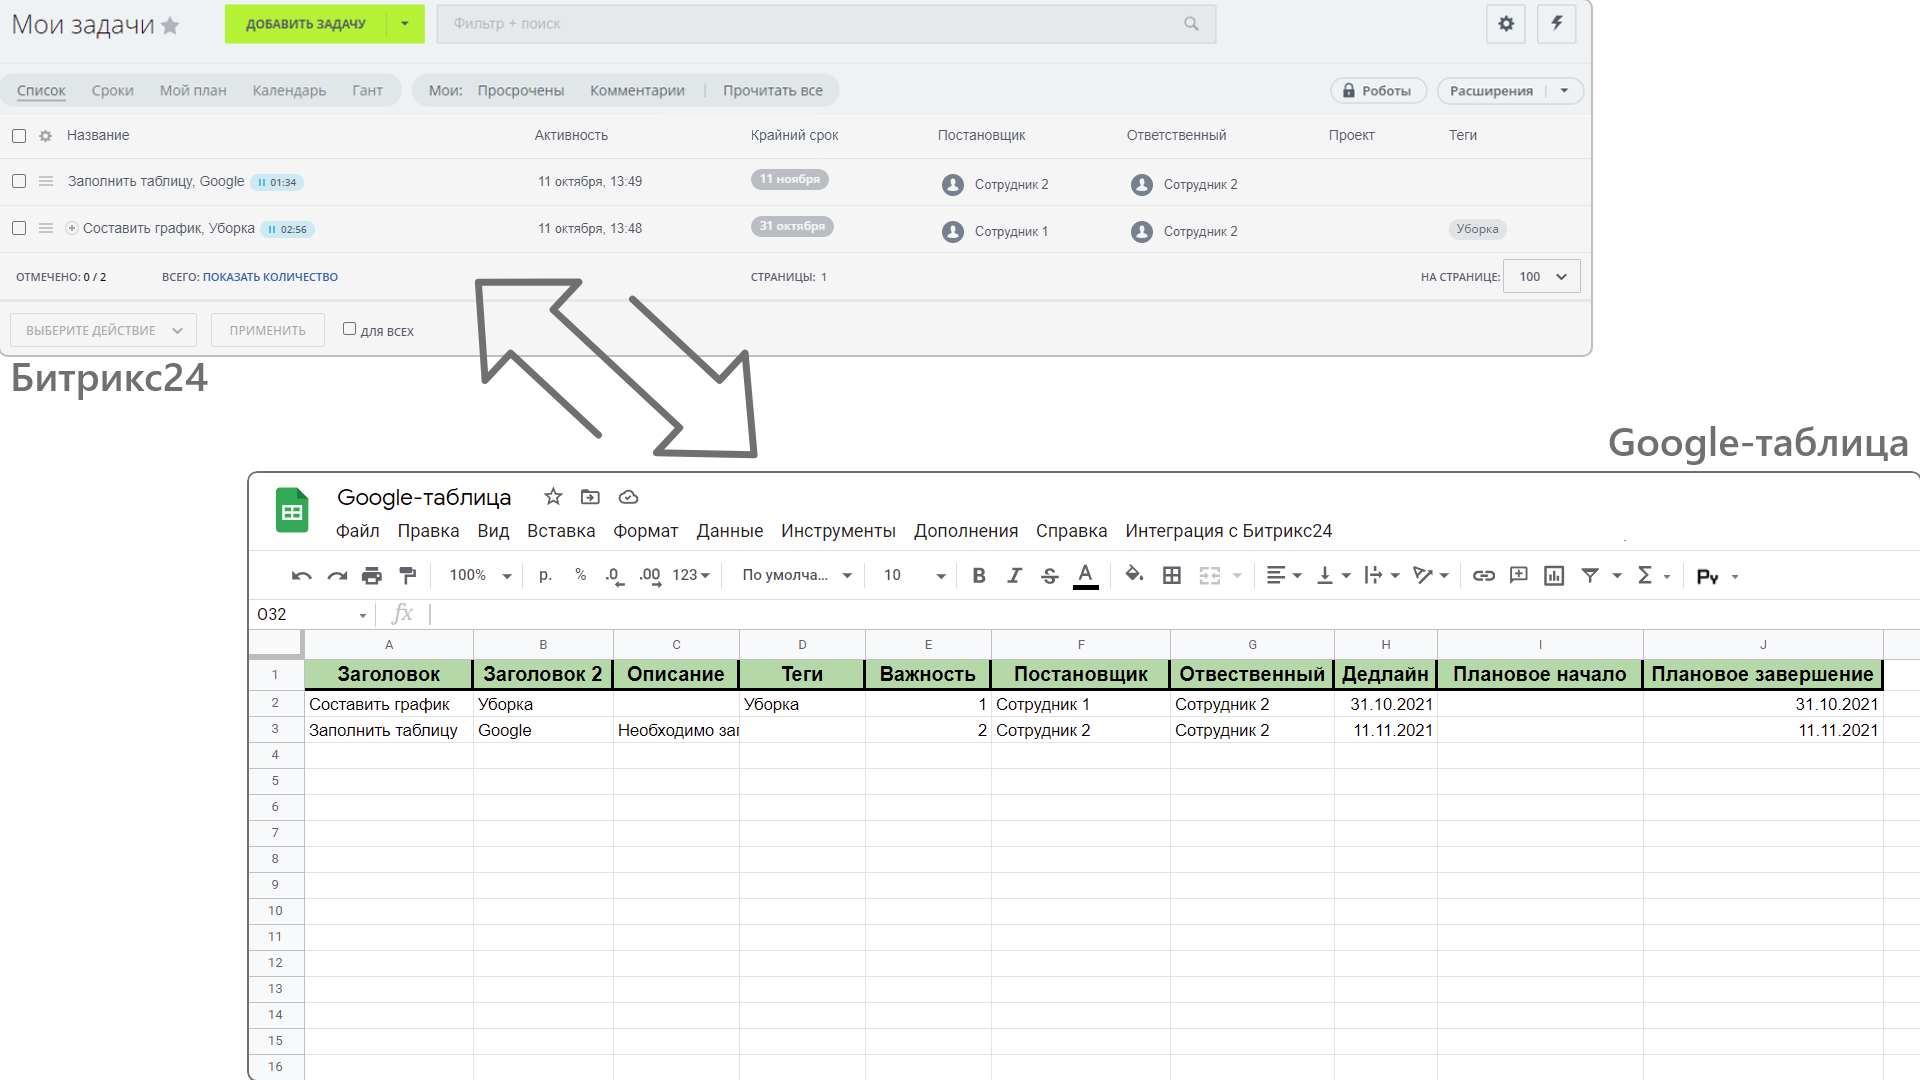Viewport: 1920px width, 1080px height.
Task: Tick the select-all tasks checkbox in header
Action: pyautogui.click(x=19, y=136)
